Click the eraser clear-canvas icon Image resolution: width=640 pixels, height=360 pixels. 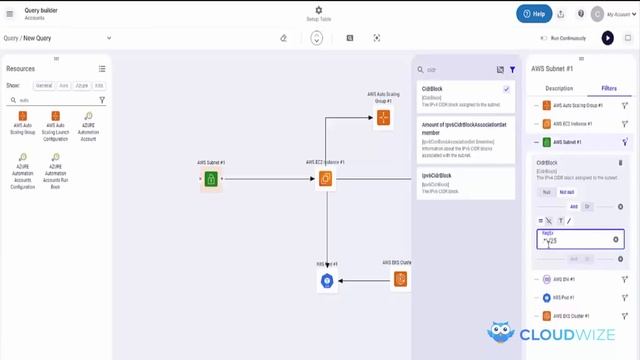coord(283,38)
